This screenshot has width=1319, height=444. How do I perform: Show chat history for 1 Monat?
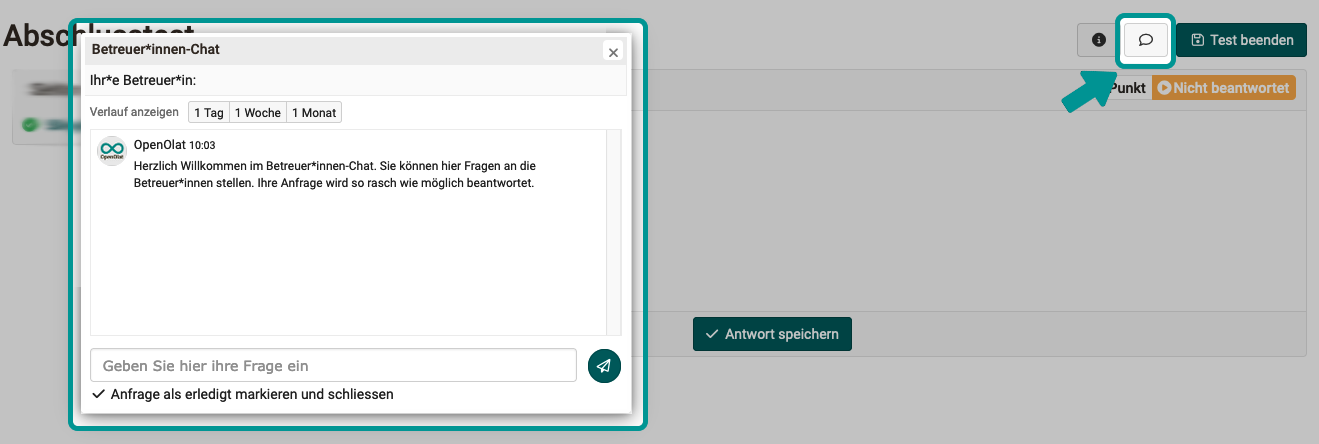click(314, 113)
